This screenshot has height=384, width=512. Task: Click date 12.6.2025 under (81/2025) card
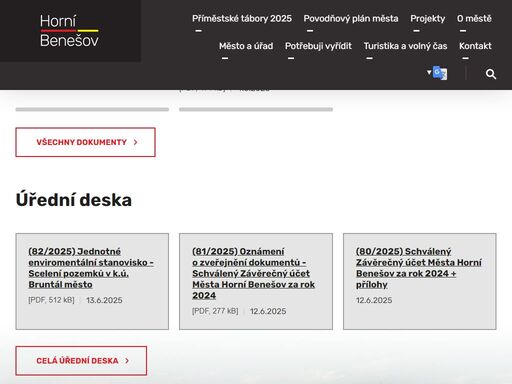[x=268, y=311]
